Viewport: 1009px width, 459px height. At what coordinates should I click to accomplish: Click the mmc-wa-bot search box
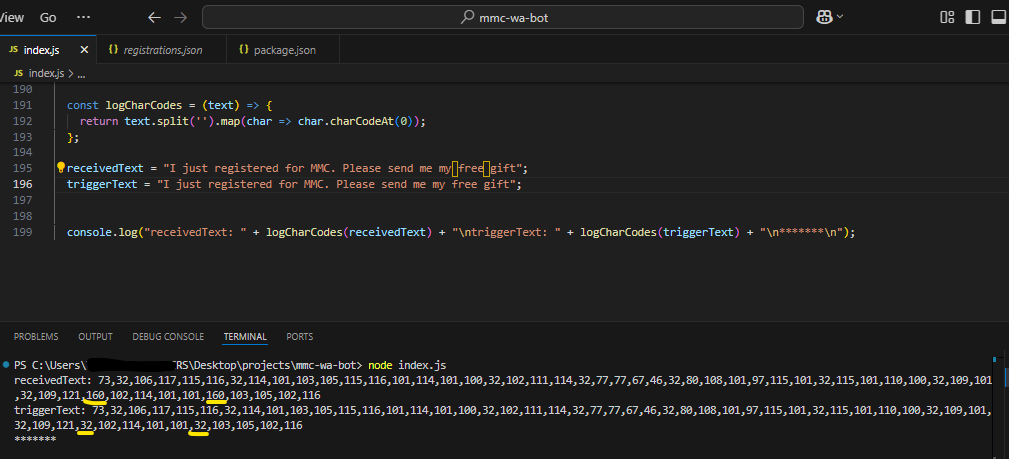(x=503, y=17)
